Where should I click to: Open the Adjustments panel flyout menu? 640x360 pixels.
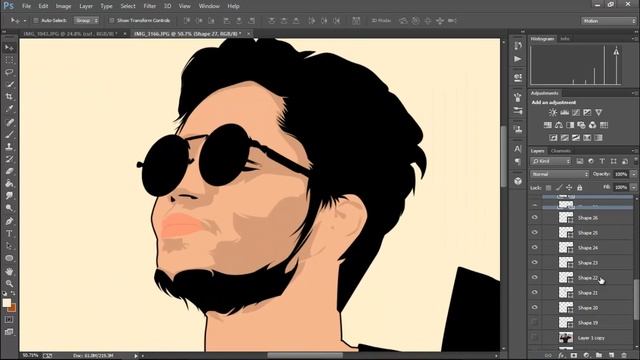point(634,93)
